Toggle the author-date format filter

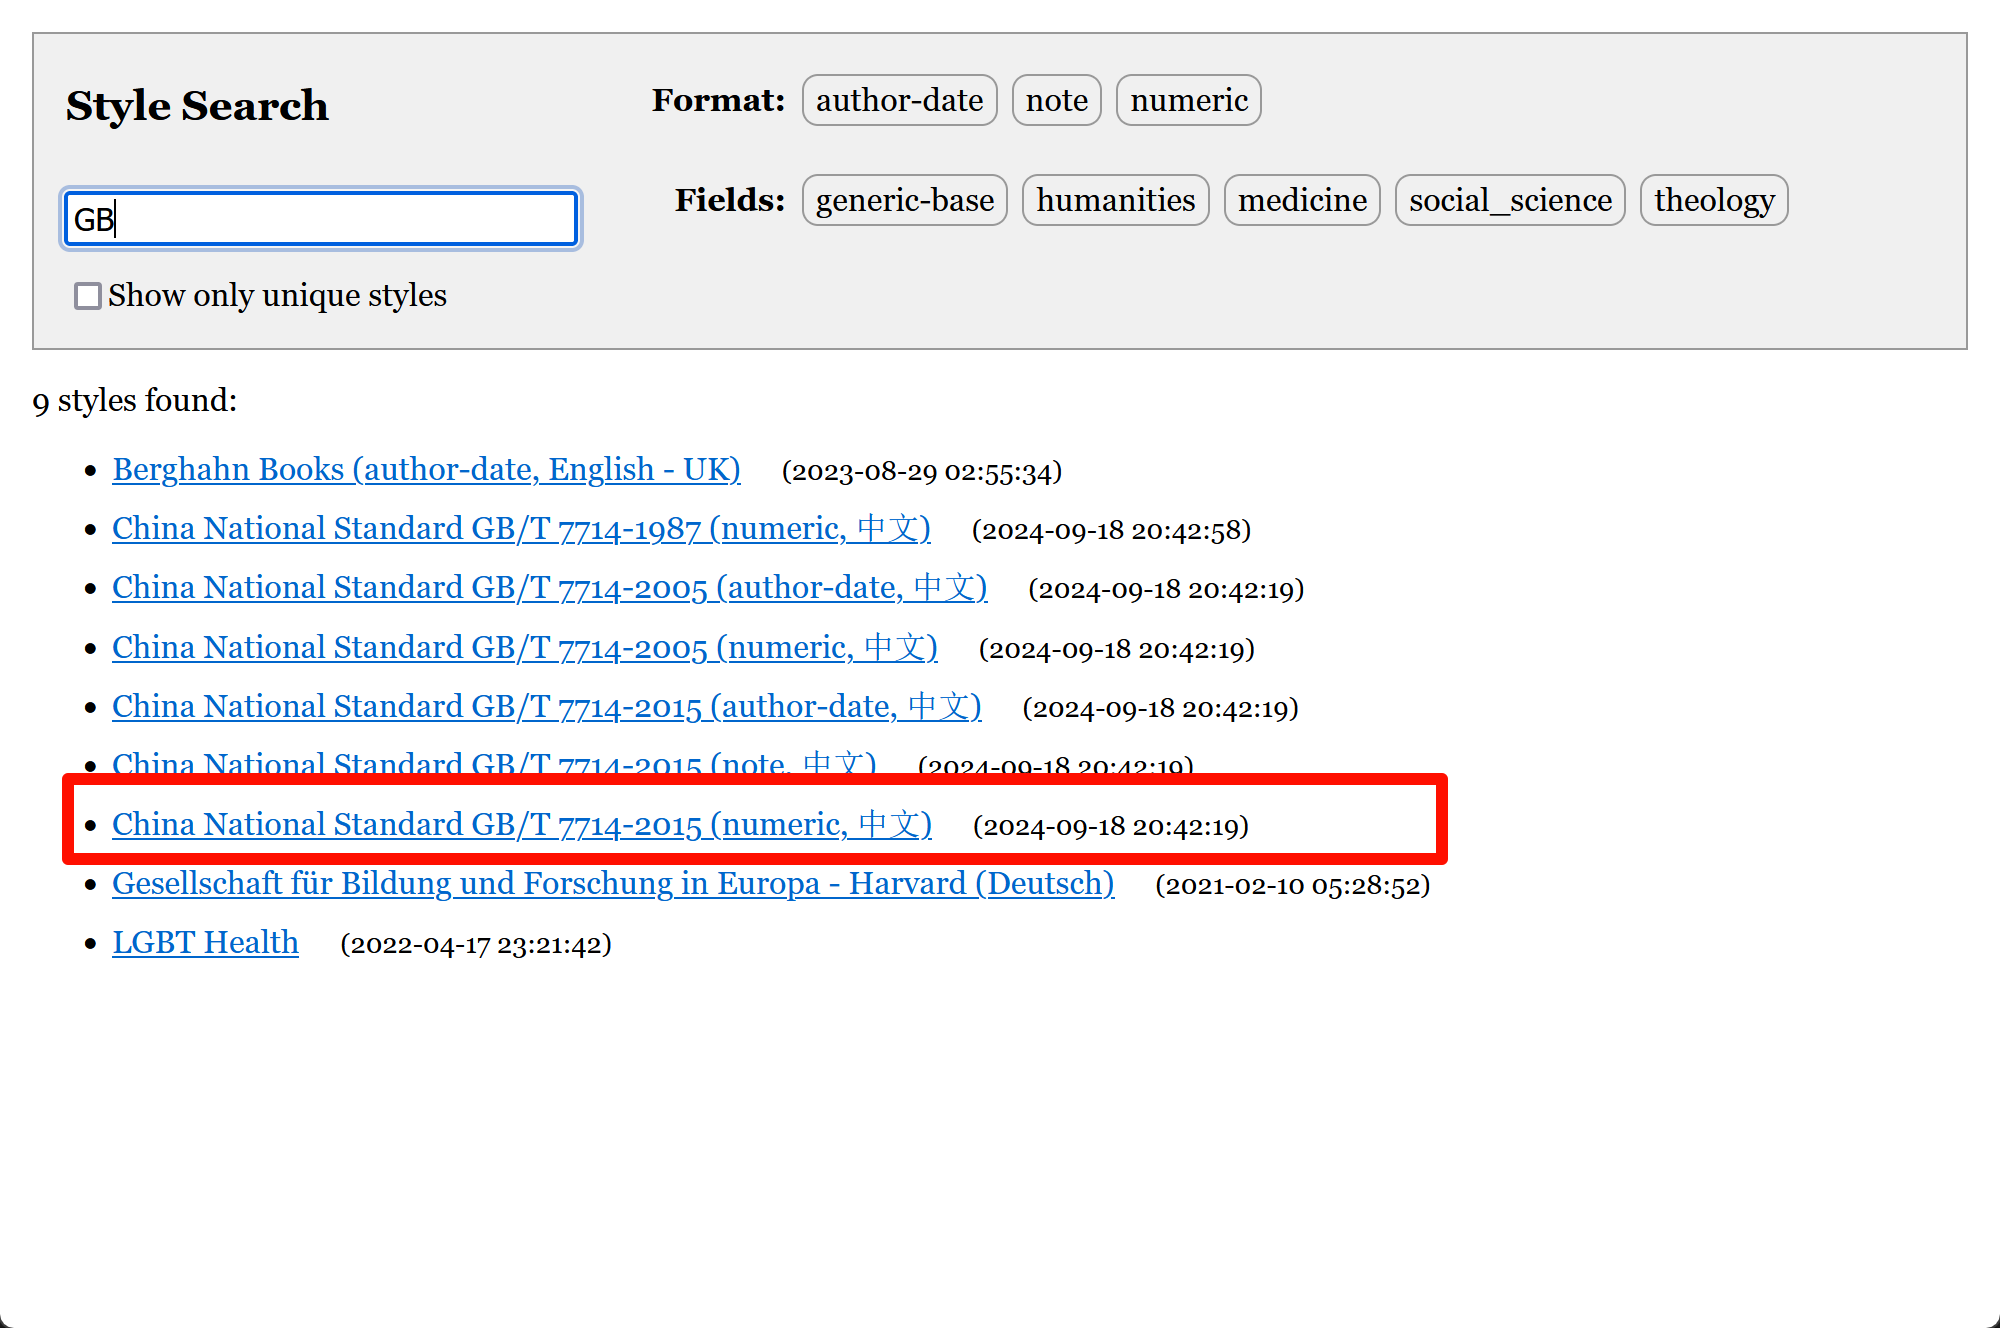click(899, 101)
